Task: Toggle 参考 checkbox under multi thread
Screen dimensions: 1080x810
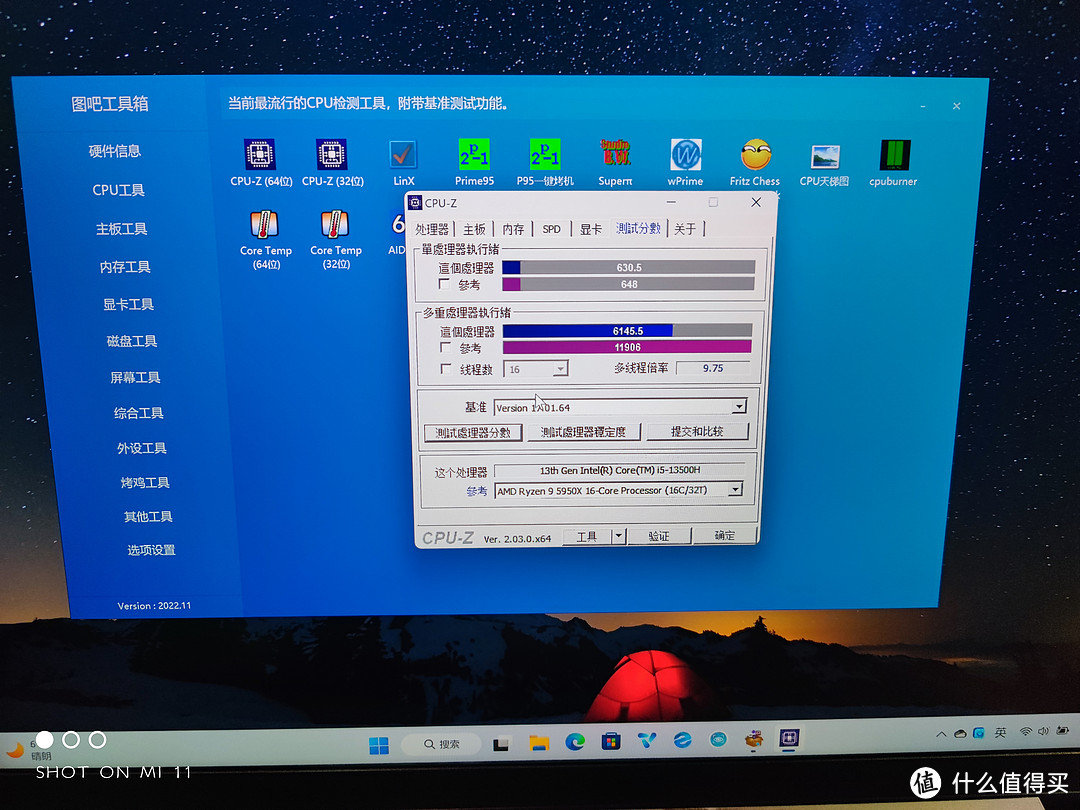Action: tap(446, 347)
